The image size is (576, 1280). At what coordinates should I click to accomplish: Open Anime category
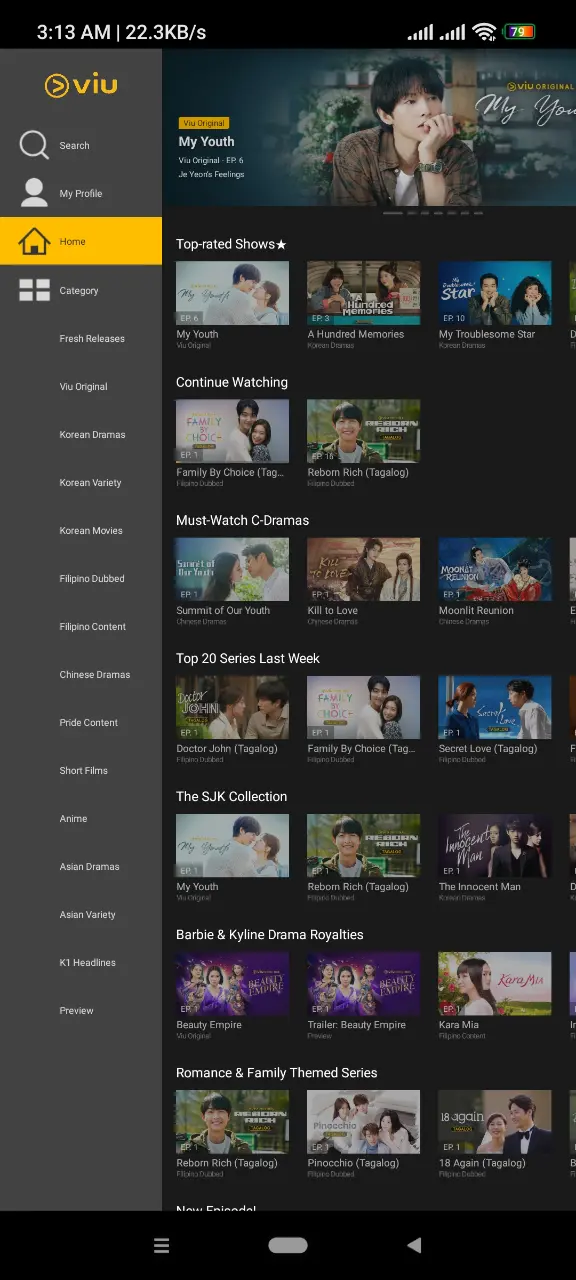[x=73, y=819]
